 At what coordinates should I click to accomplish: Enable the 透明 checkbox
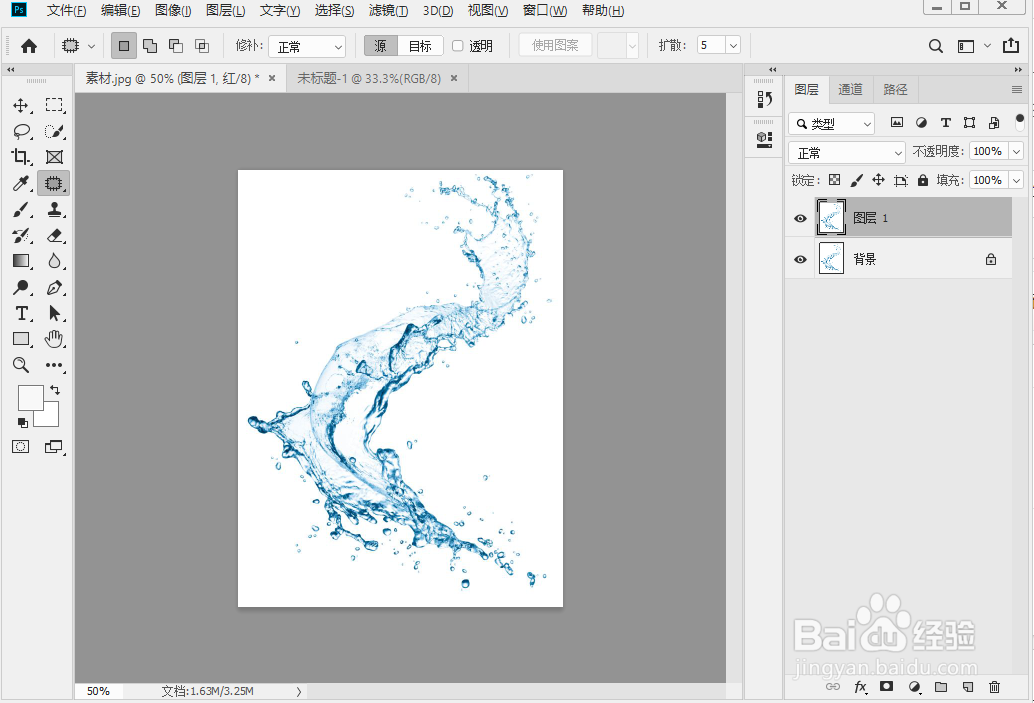coord(458,46)
